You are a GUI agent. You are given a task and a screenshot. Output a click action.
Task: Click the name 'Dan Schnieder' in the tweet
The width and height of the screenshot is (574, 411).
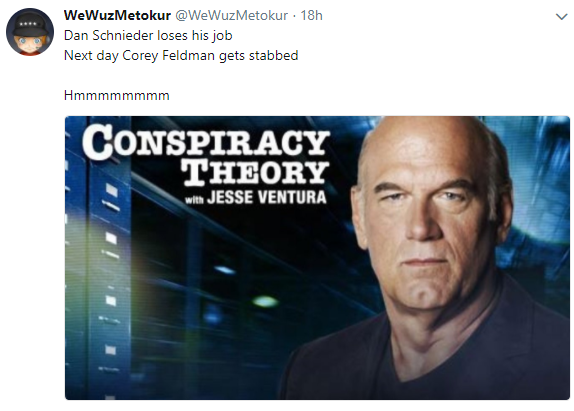coord(108,36)
